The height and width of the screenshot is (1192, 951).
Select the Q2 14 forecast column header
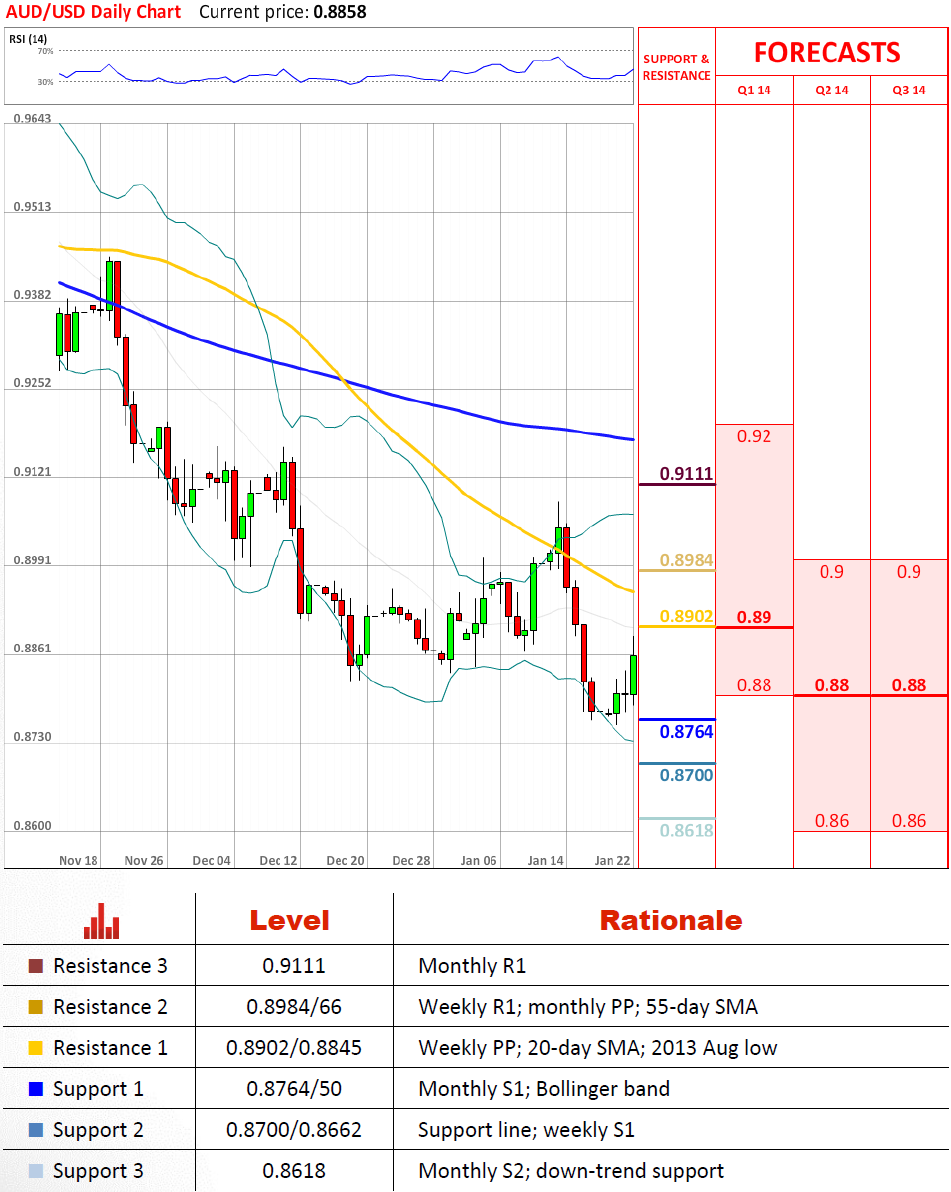(832, 90)
